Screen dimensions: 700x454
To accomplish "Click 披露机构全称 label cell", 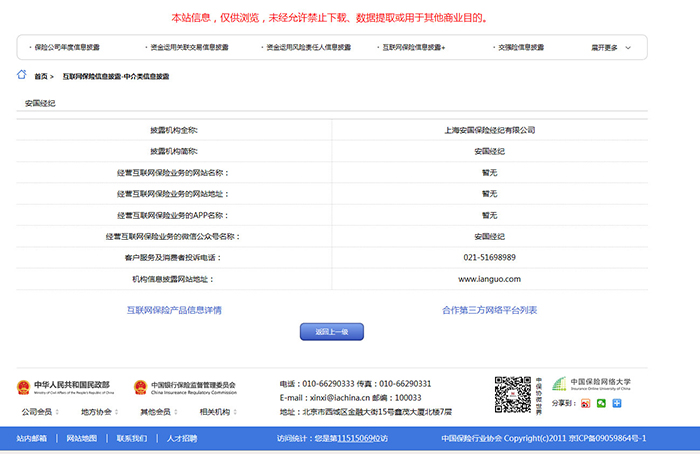I will pyautogui.click(x=174, y=130).
